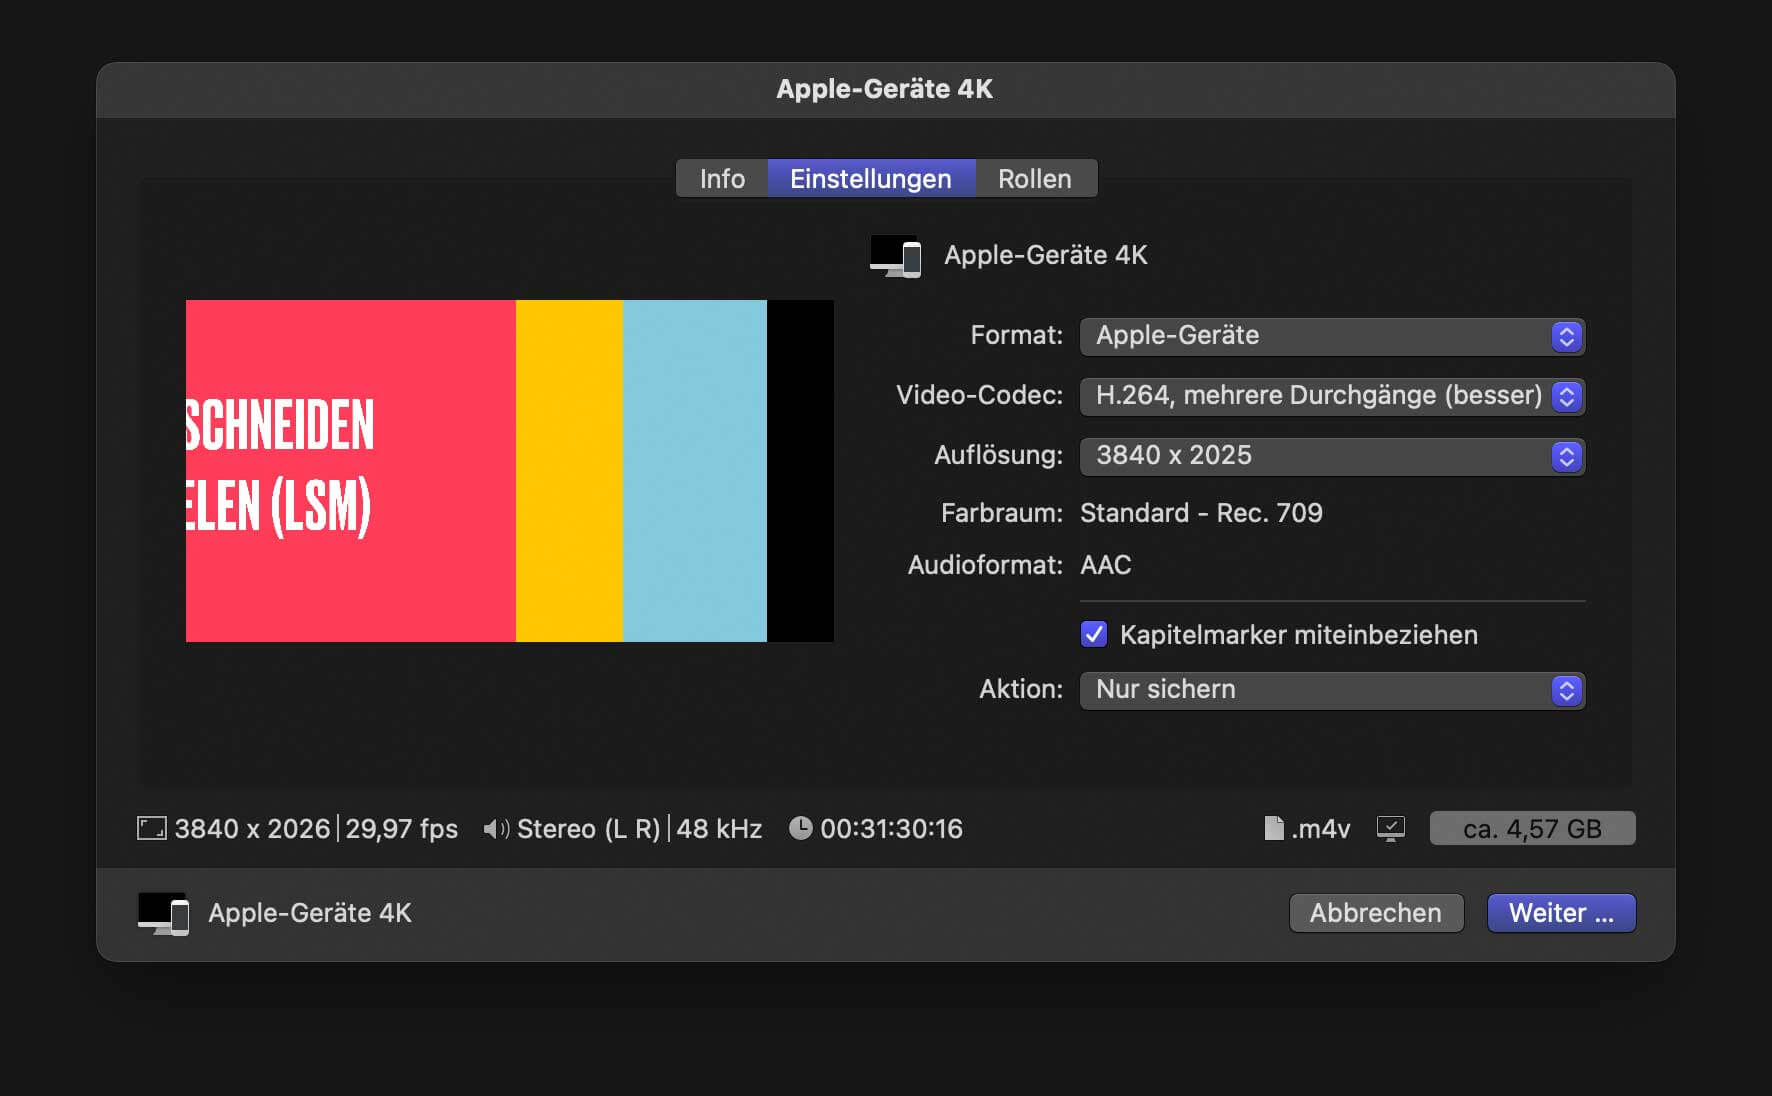Click the video preview thumbnail
Image resolution: width=1772 pixels, height=1096 pixels.
tap(508, 470)
